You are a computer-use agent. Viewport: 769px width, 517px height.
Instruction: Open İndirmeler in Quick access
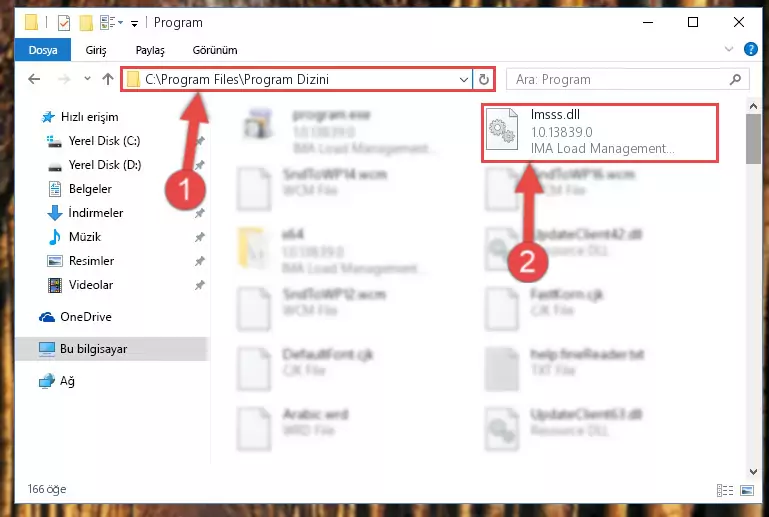point(96,213)
